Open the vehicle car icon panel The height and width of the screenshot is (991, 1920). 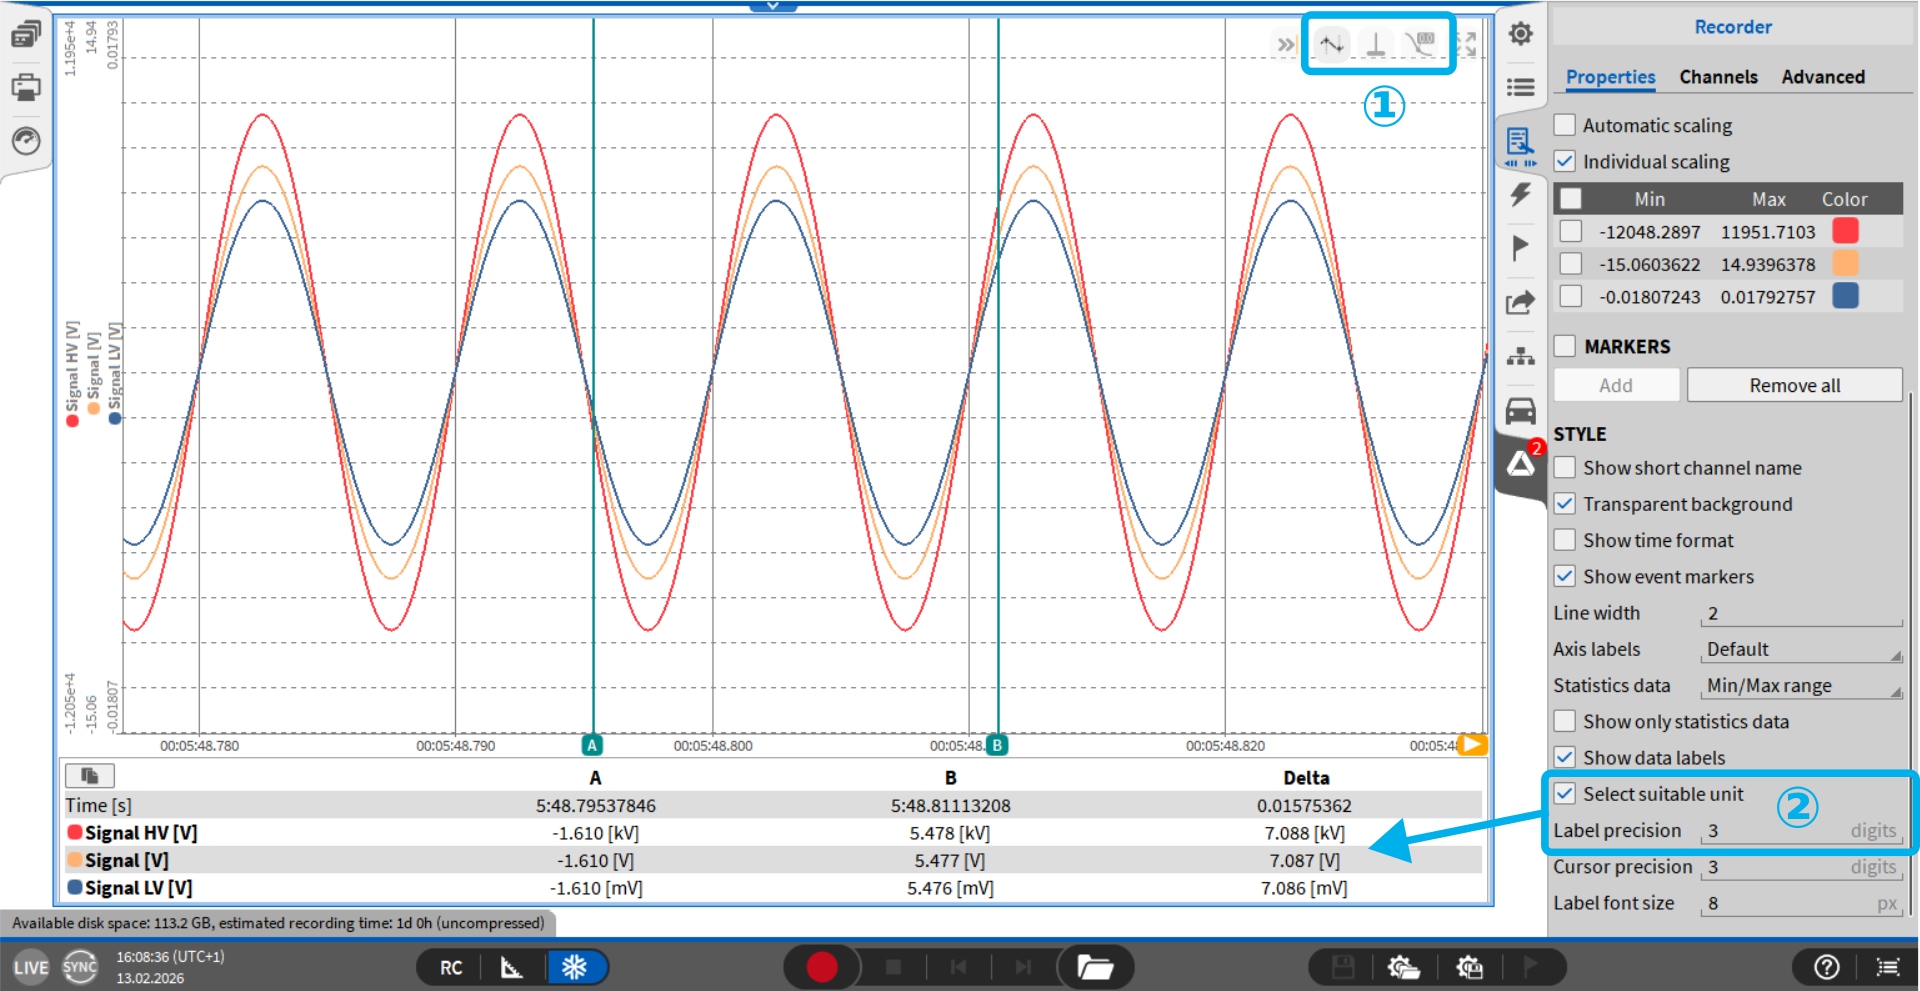point(1520,410)
